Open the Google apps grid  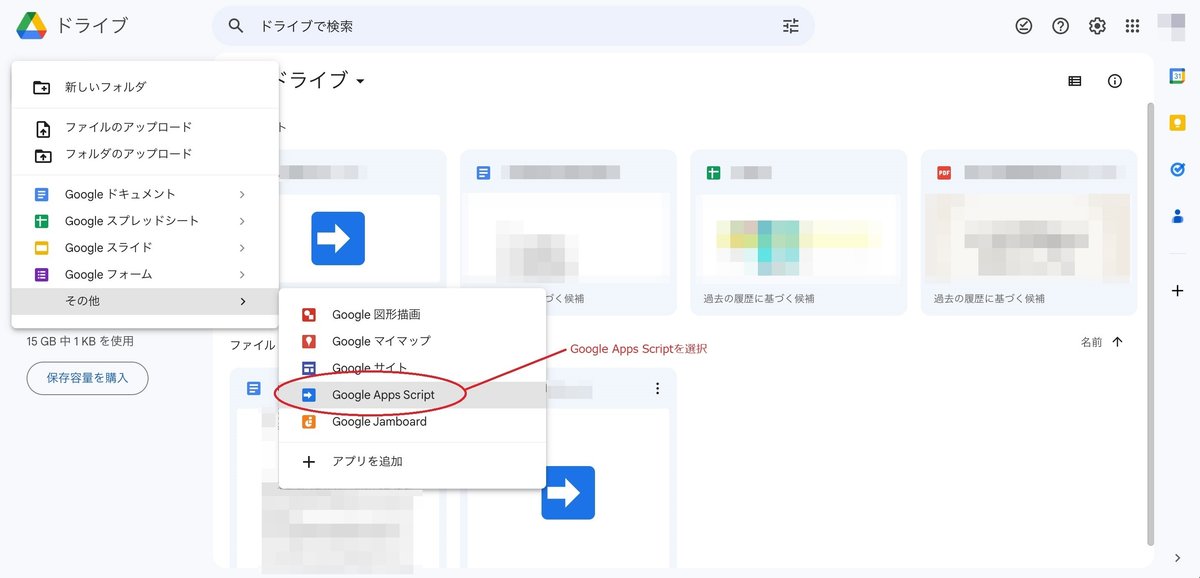click(1133, 26)
